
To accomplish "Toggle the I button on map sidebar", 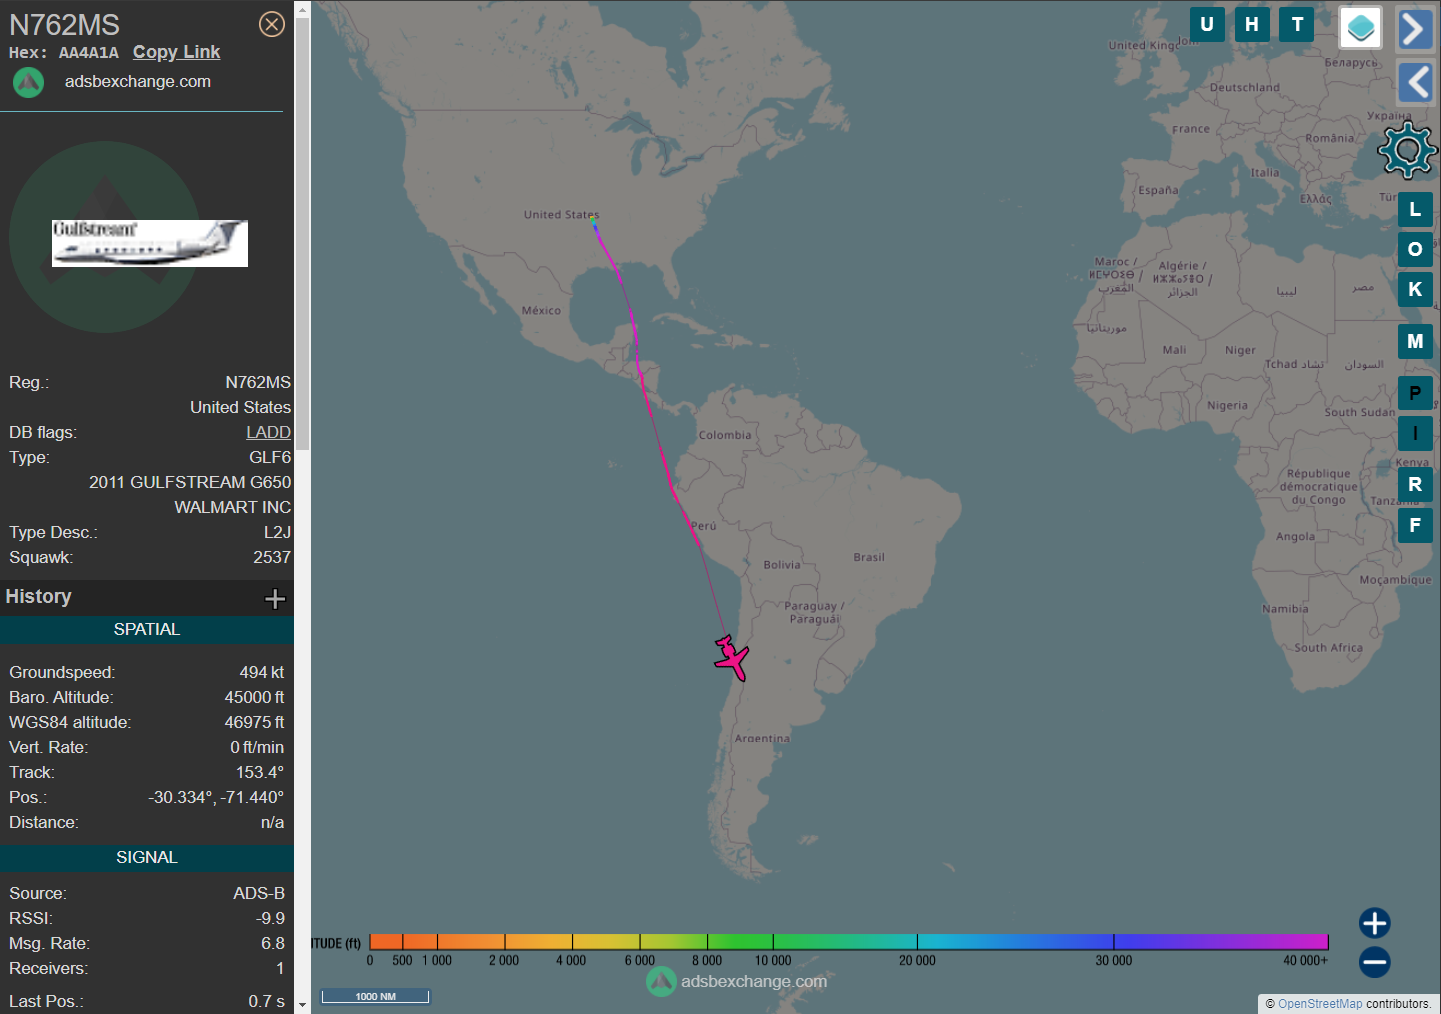I will point(1415,433).
